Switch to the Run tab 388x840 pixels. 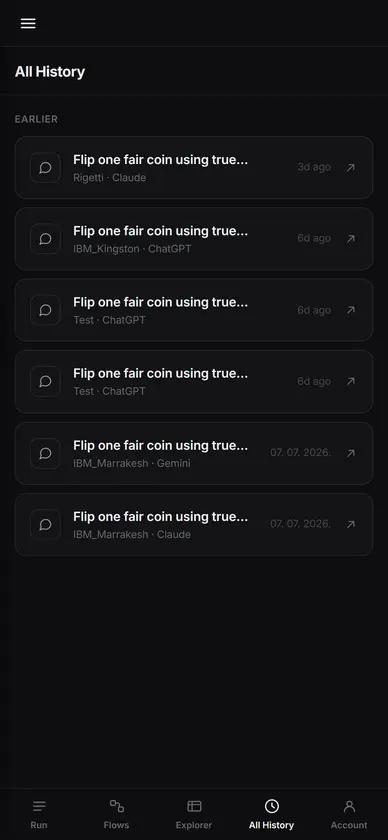(39, 814)
